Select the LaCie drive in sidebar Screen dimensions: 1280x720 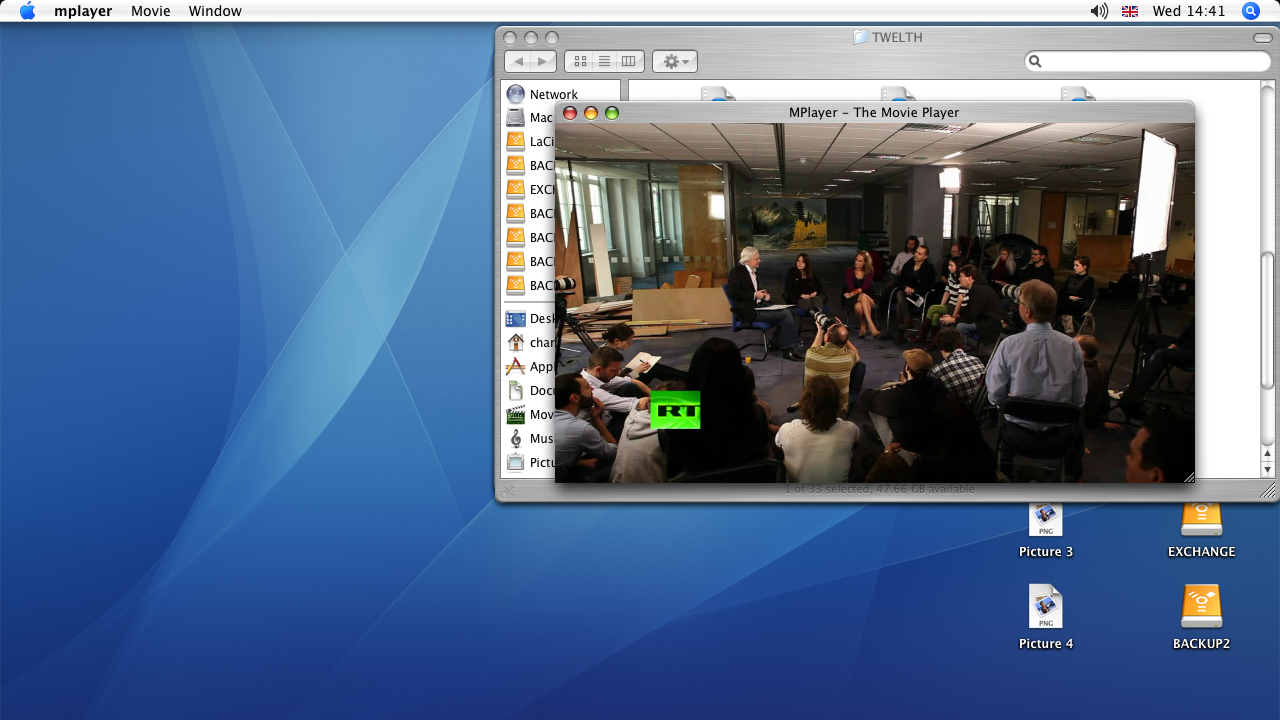click(x=530, y=142)
